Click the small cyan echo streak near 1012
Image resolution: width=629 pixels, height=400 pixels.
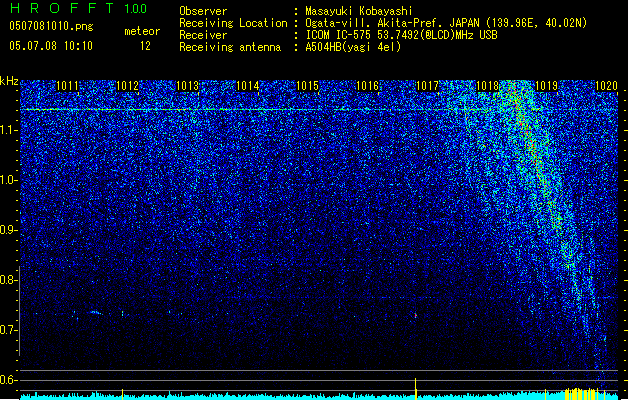tap(96, 312)
